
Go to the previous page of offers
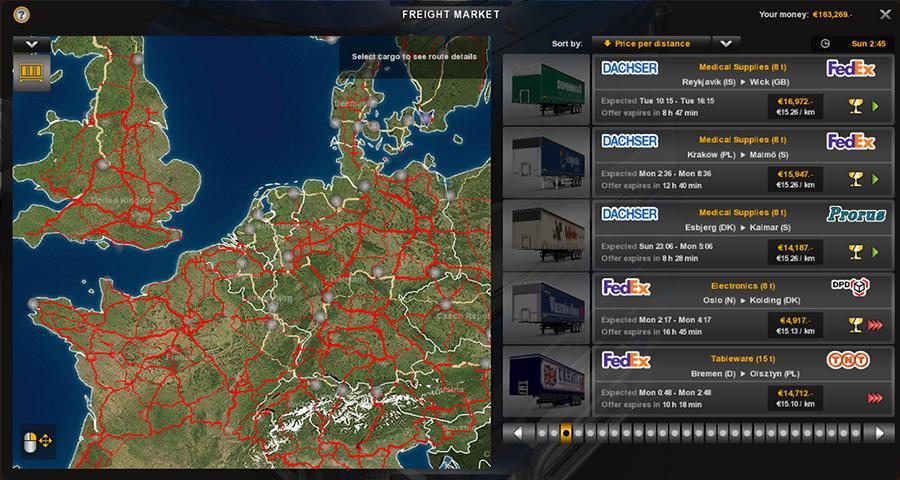[518, 433]
